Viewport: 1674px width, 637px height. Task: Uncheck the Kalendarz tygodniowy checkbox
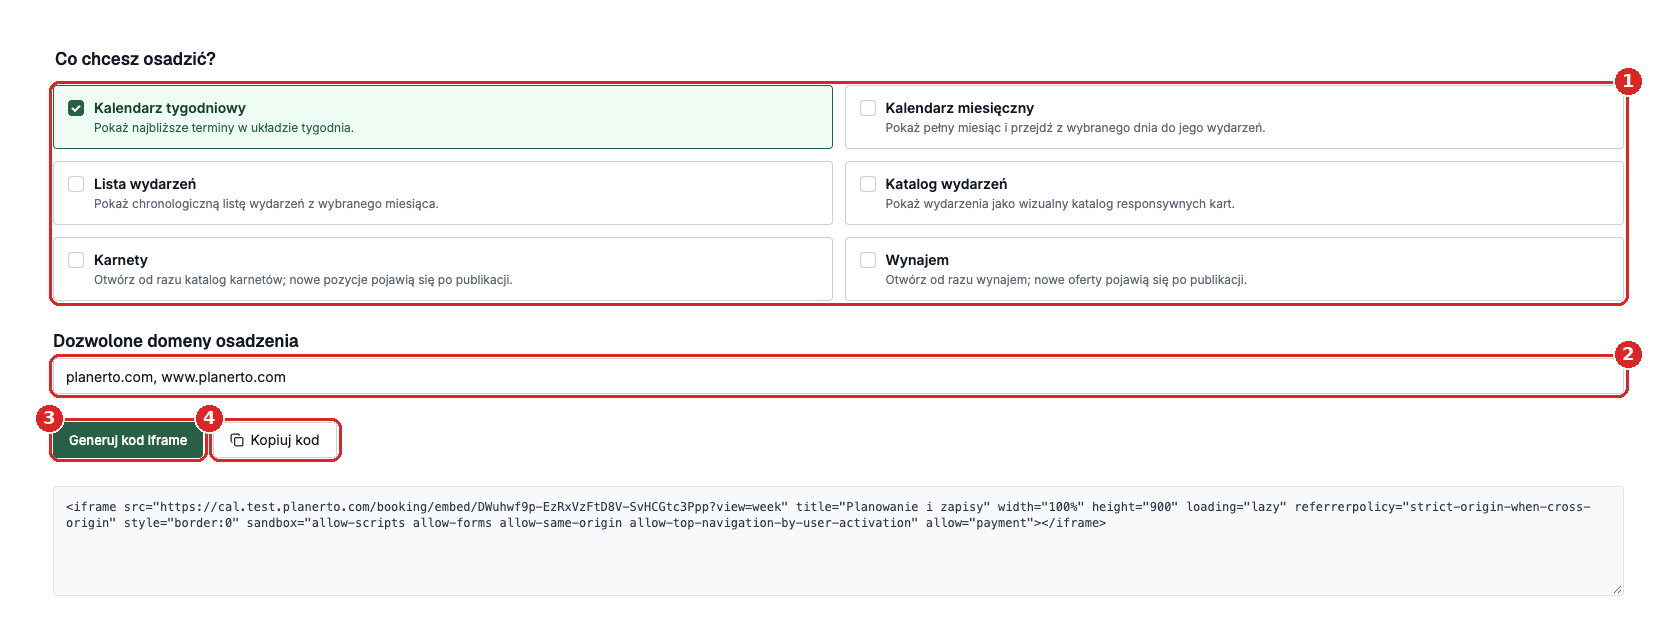point(76,108)
